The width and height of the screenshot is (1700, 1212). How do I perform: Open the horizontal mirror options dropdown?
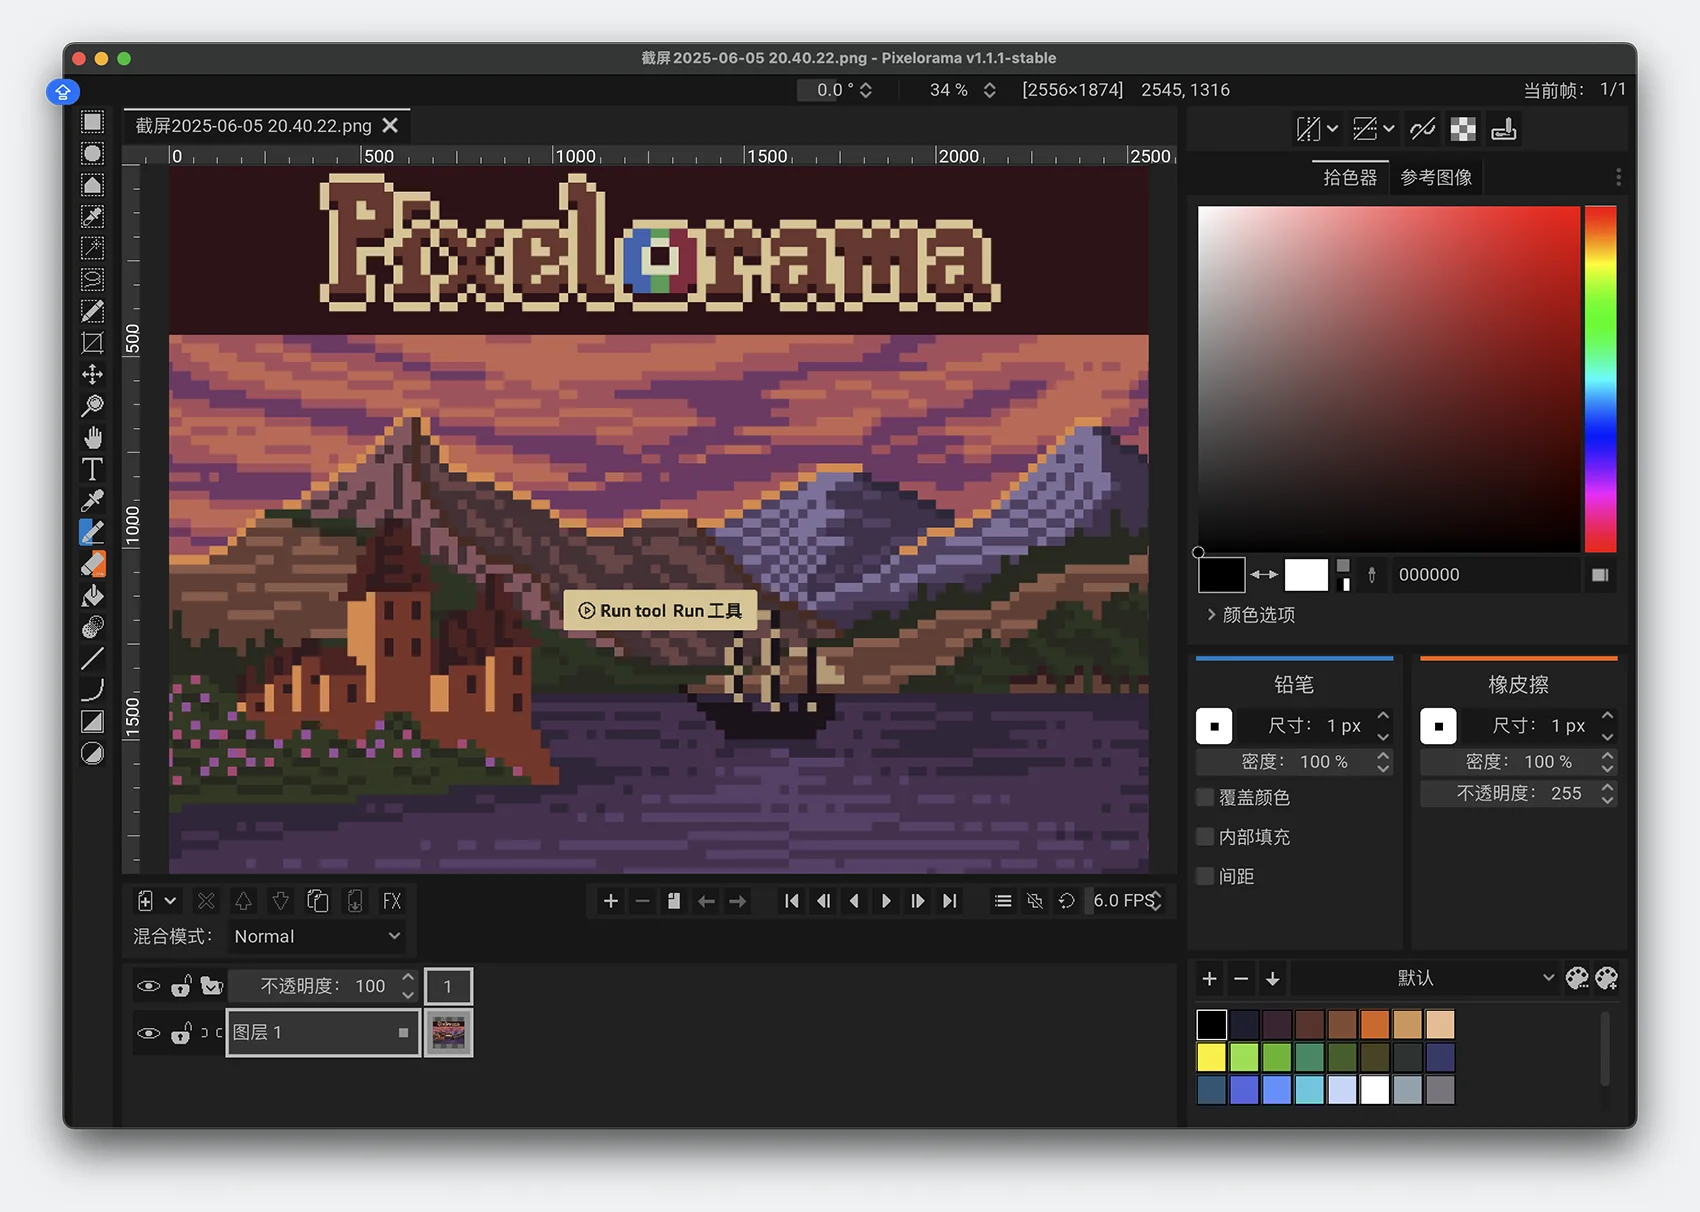tap(1332, 129)
